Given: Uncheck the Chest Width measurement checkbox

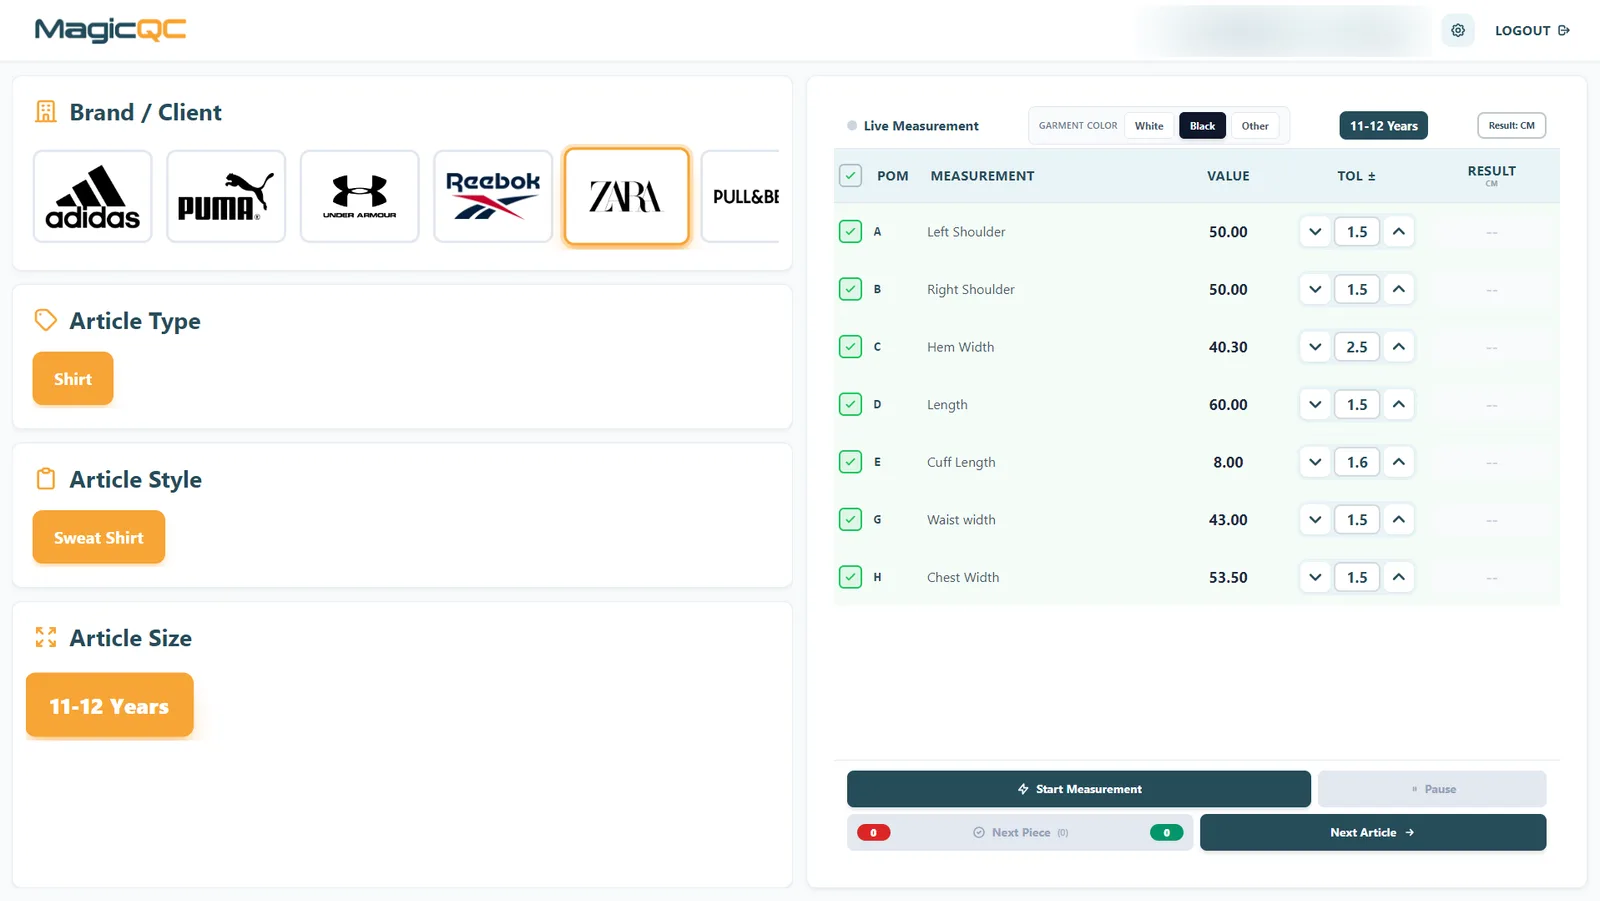Looking at the screenshot, I should click(x=850, y=576).
